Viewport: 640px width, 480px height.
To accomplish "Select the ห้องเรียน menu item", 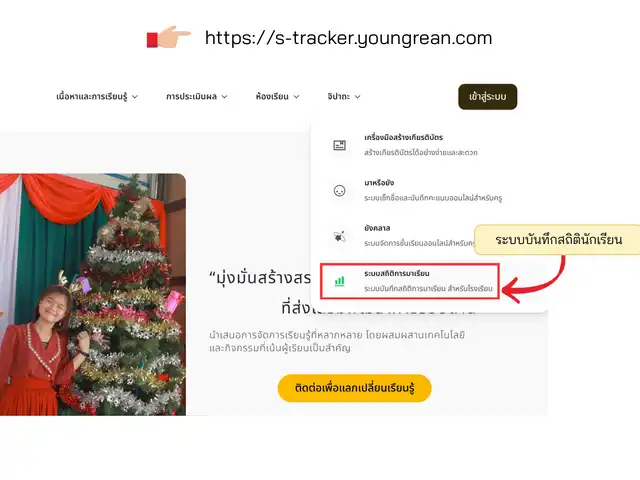I will [x=278, y=97].
